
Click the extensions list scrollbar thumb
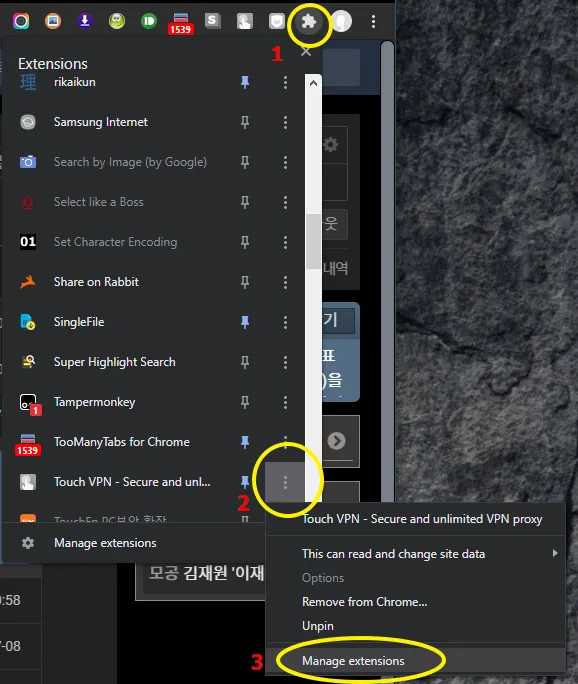point(313,241)
